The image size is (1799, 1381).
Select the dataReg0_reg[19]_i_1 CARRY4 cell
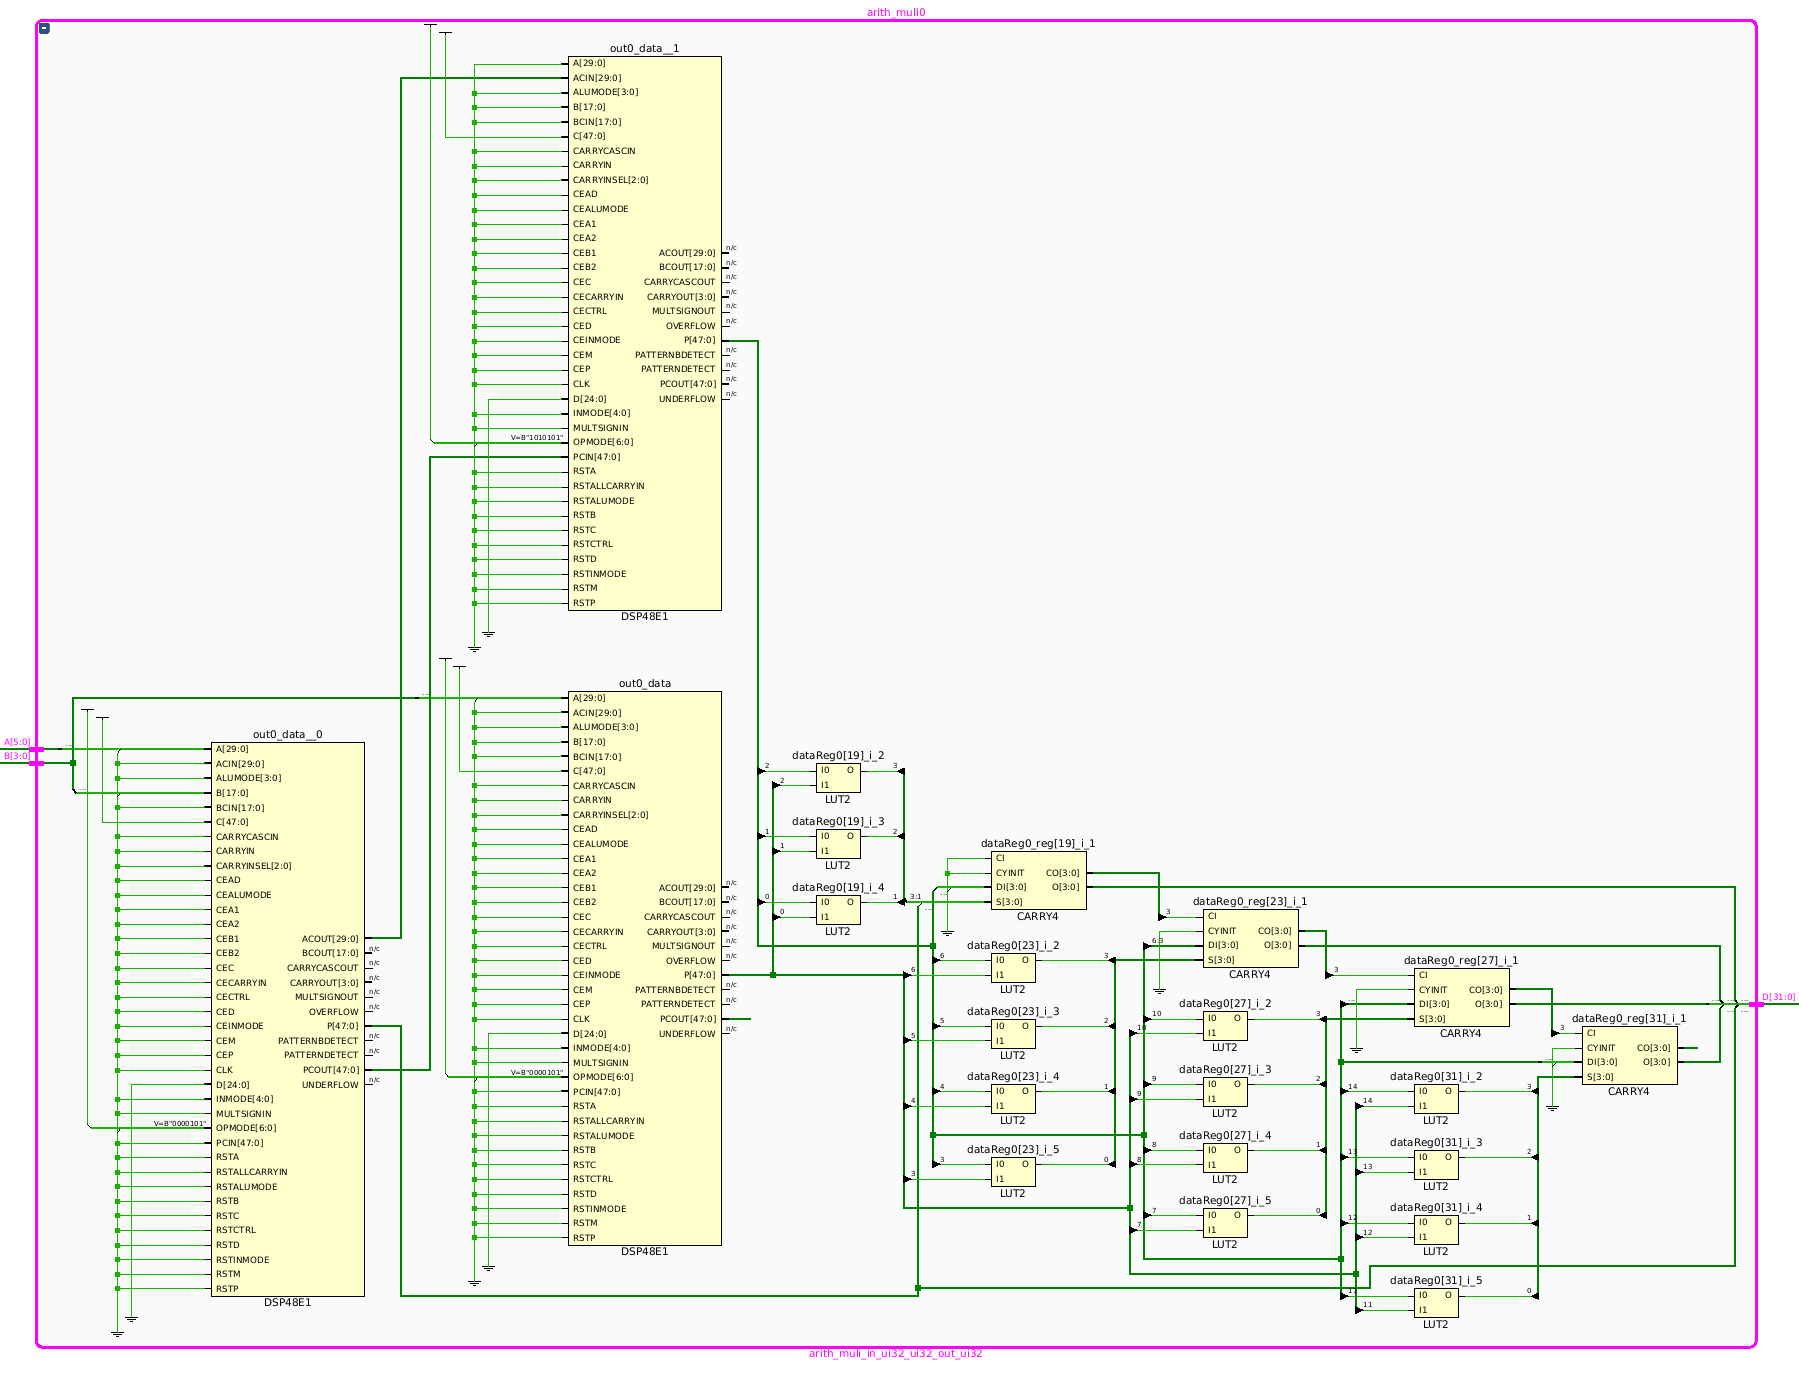(1038, 880)
